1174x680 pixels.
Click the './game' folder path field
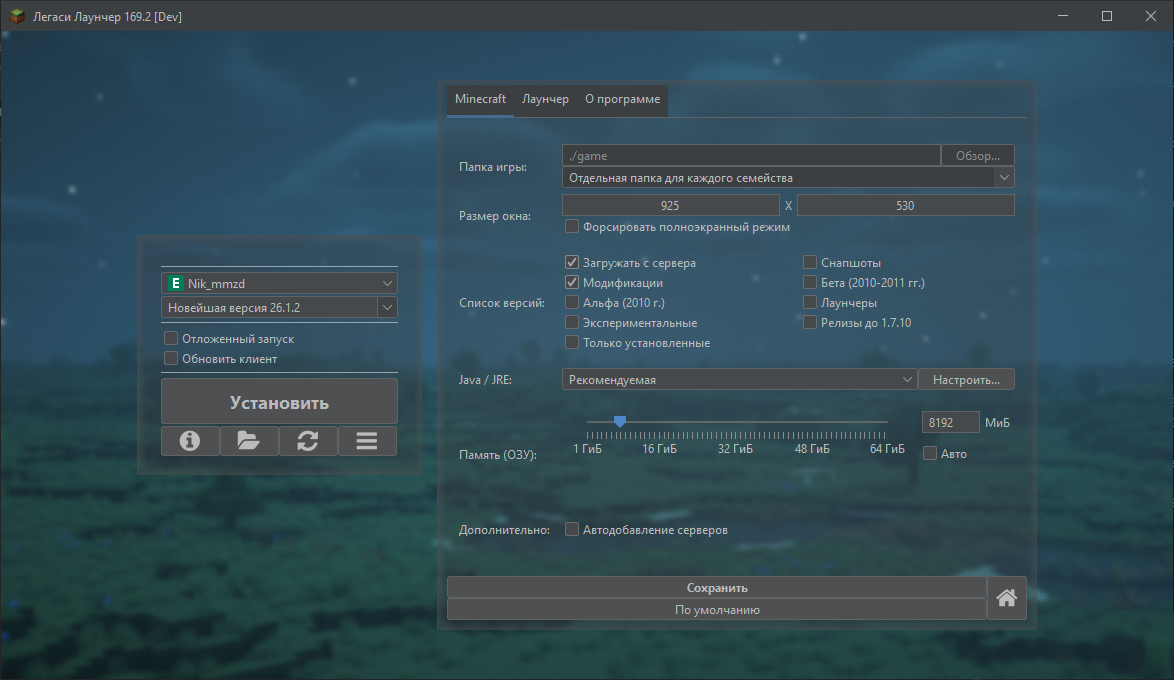coord(751,156)
